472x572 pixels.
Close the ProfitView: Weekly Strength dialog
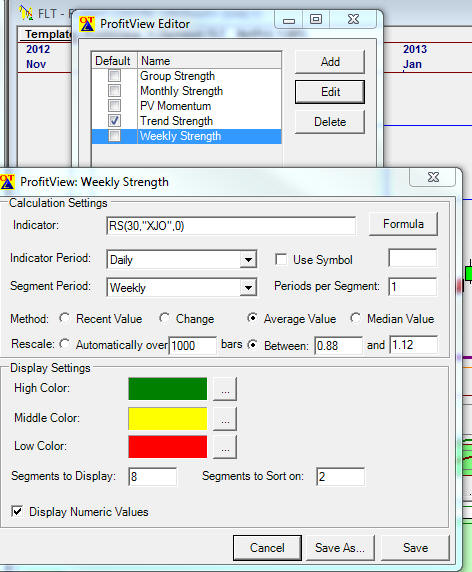pyautogui.click(x=433, y=177)
